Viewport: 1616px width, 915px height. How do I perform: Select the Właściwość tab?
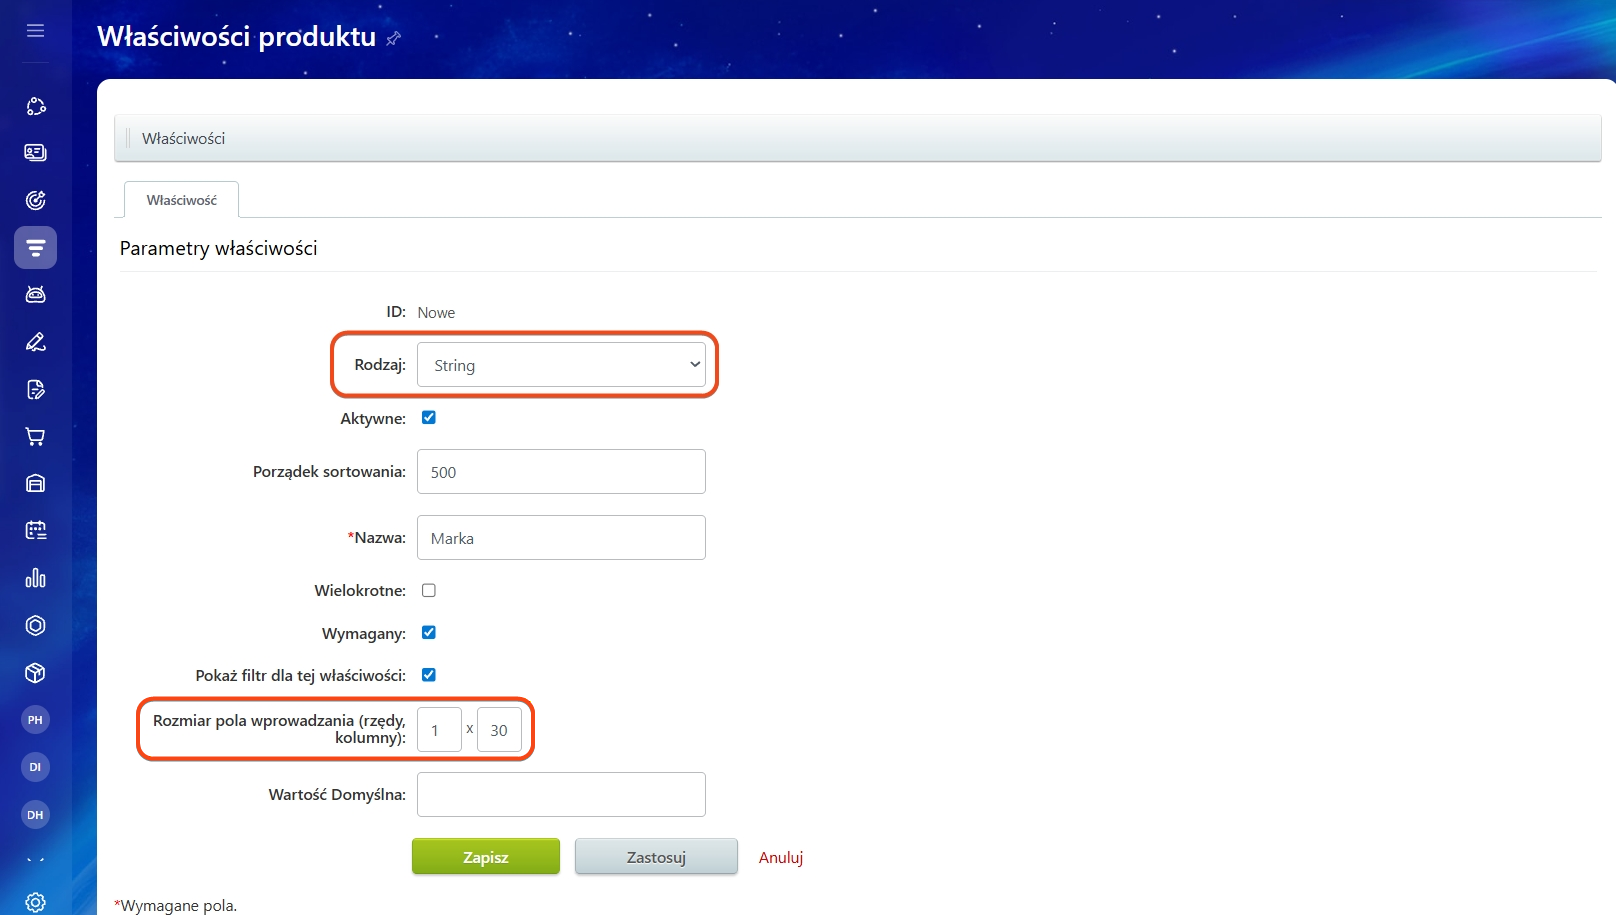click(x=181, y=200)
